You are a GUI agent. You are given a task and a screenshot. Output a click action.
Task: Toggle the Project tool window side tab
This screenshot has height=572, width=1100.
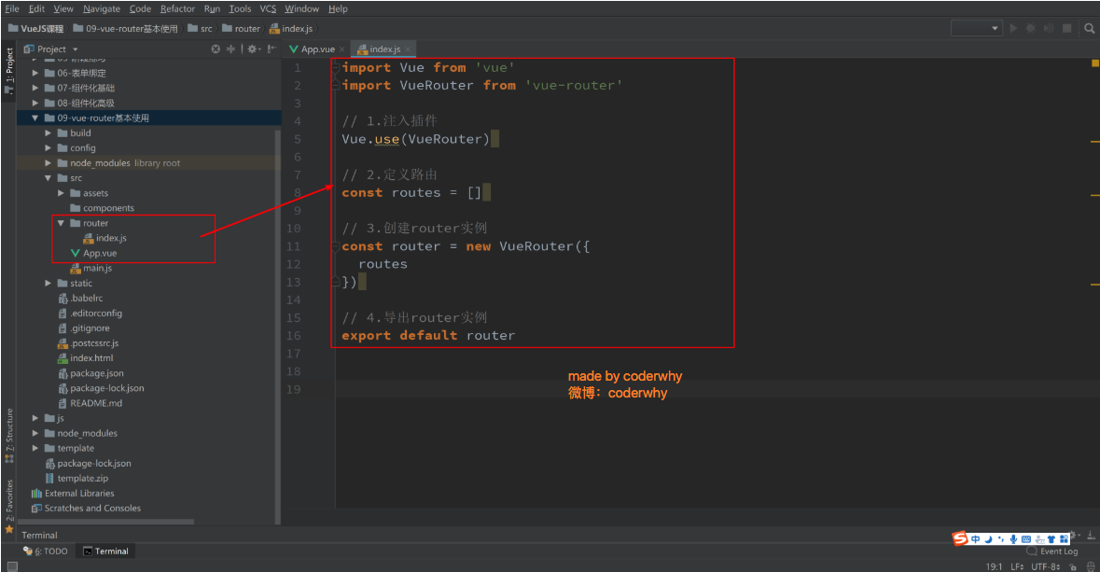pyautogui.click(x=9, y=68)
